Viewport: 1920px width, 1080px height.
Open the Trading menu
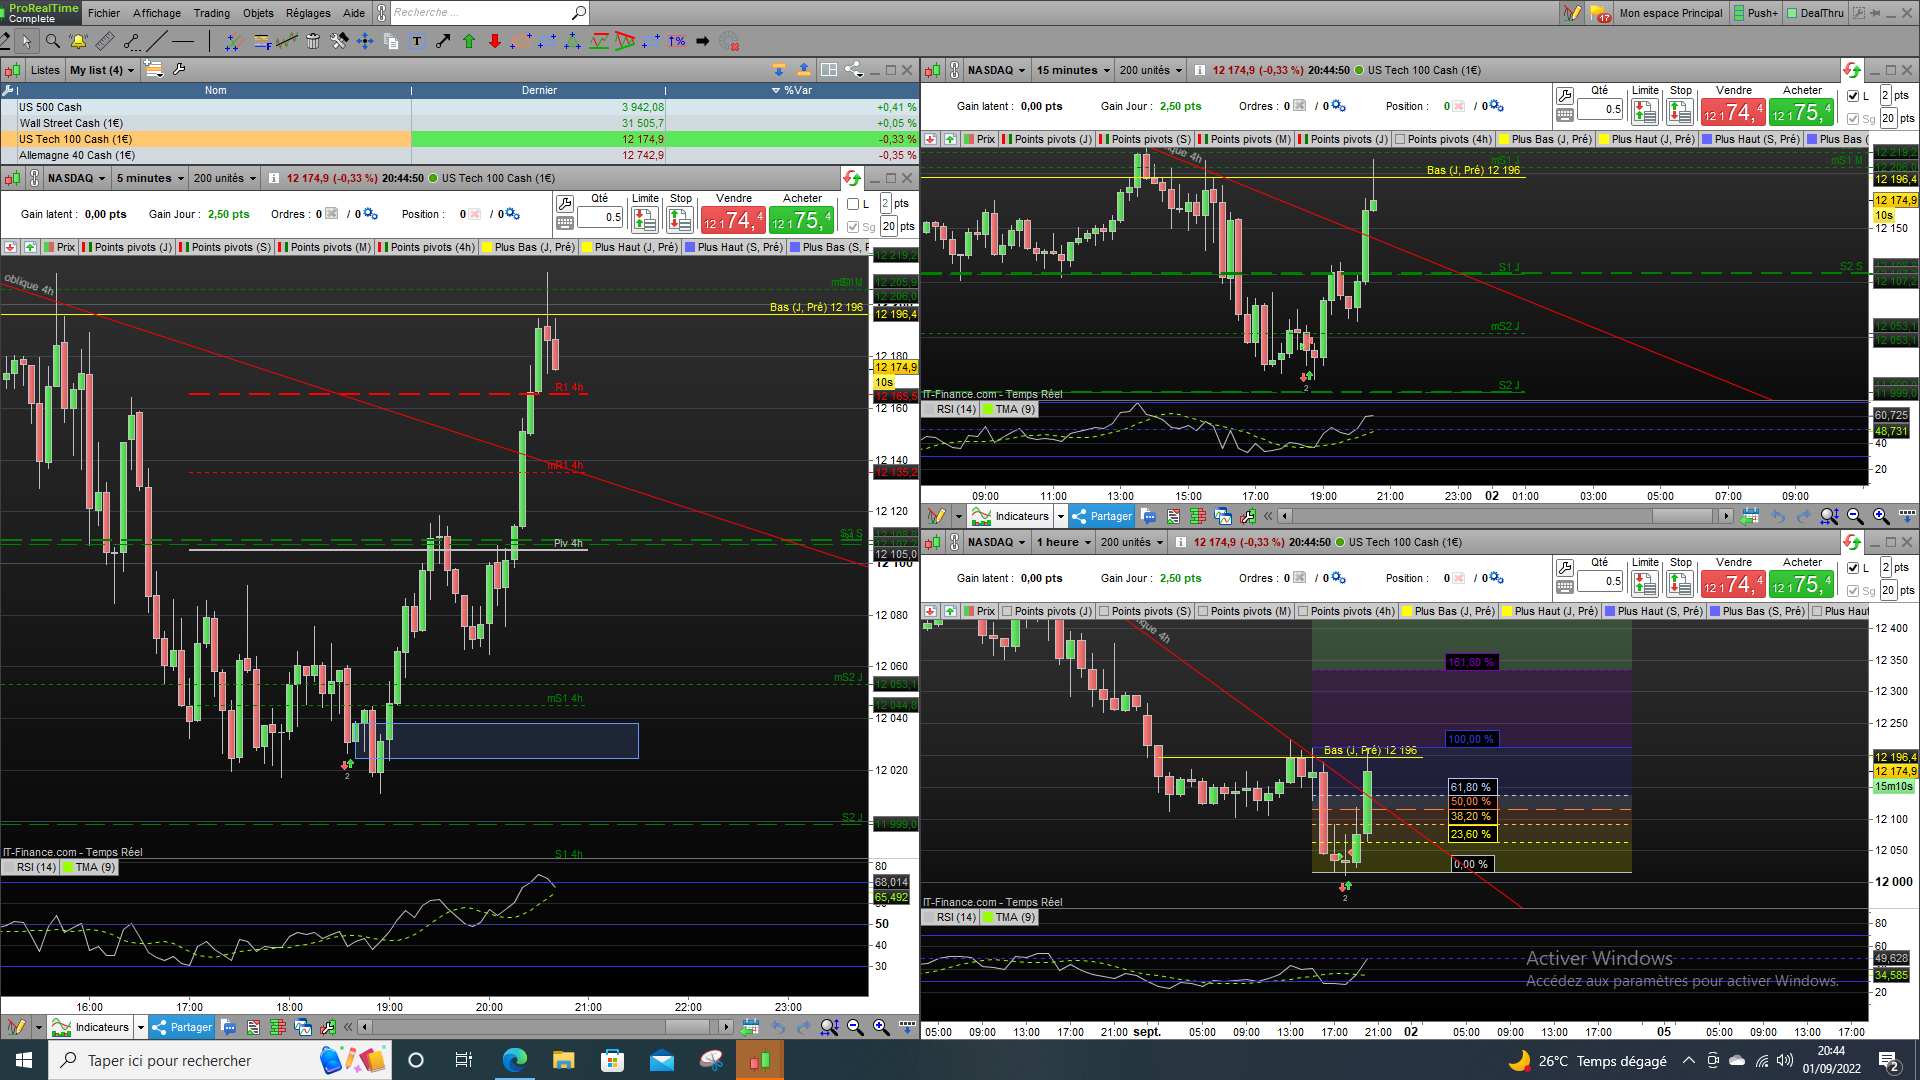pos(211,13)
